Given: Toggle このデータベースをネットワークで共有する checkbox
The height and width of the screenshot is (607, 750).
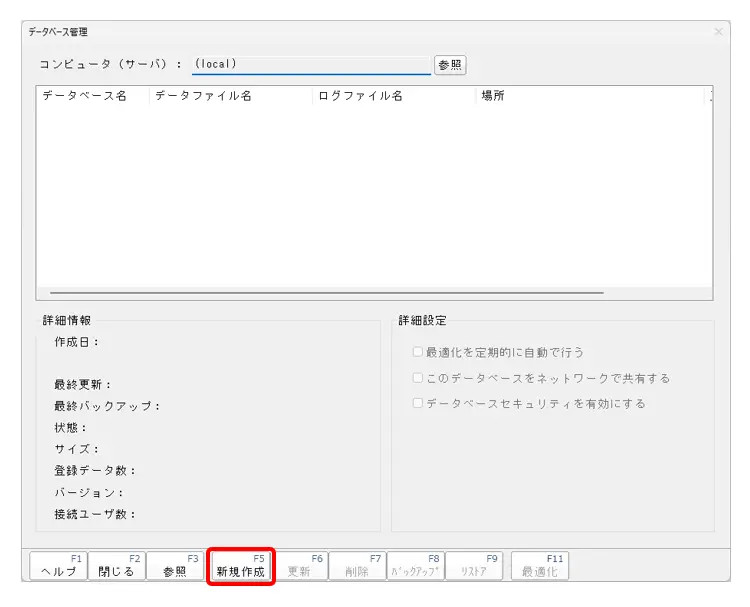Looking at the screenshot, I should point(418,378).
